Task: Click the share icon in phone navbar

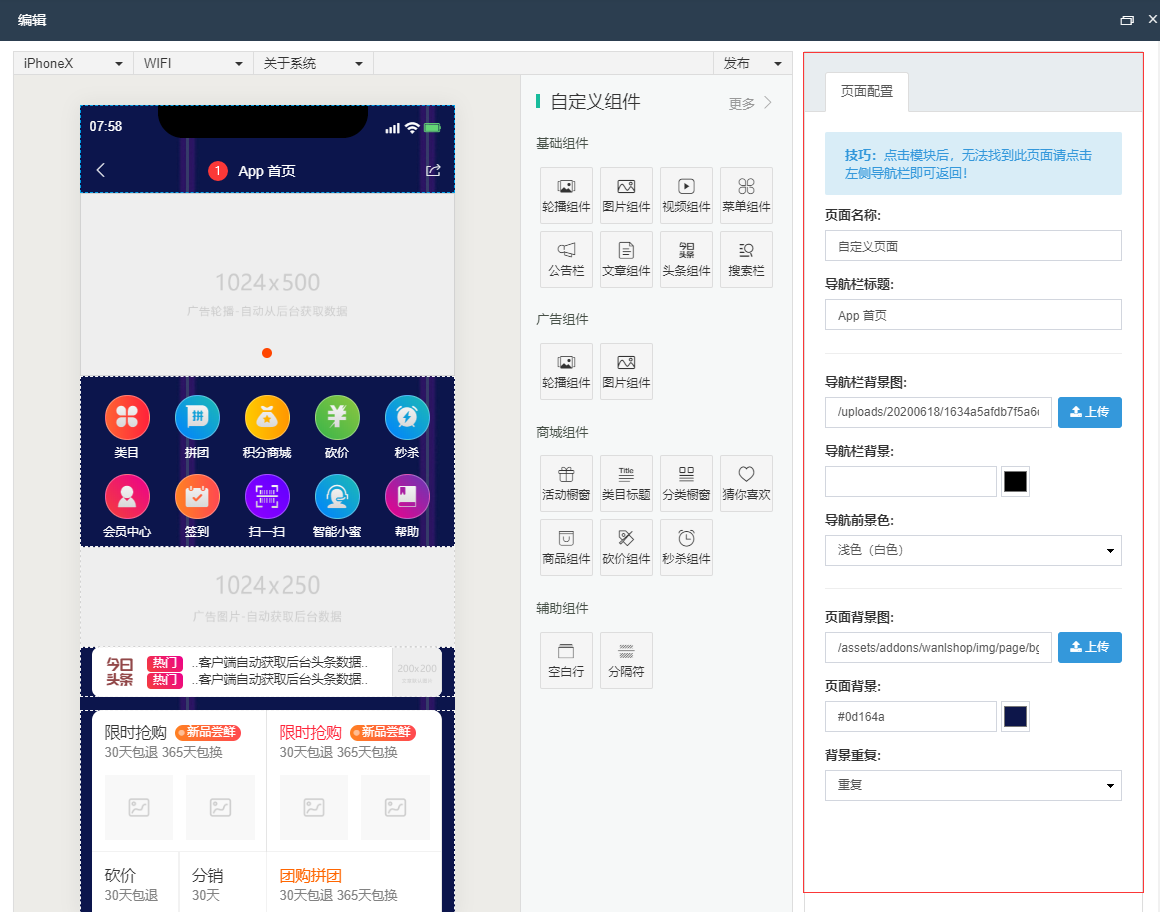Action: tap(433, 171)
